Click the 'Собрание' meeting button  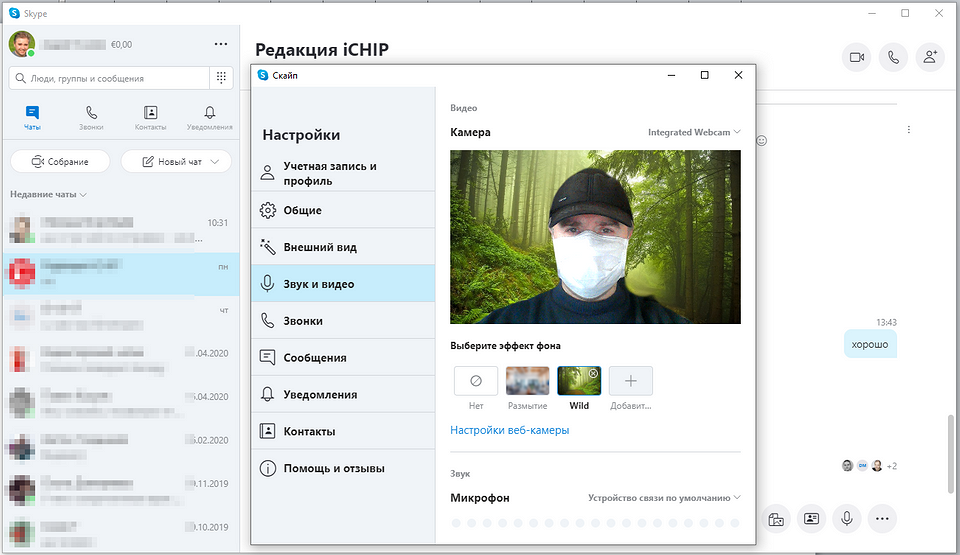click(x=60, y=161)
